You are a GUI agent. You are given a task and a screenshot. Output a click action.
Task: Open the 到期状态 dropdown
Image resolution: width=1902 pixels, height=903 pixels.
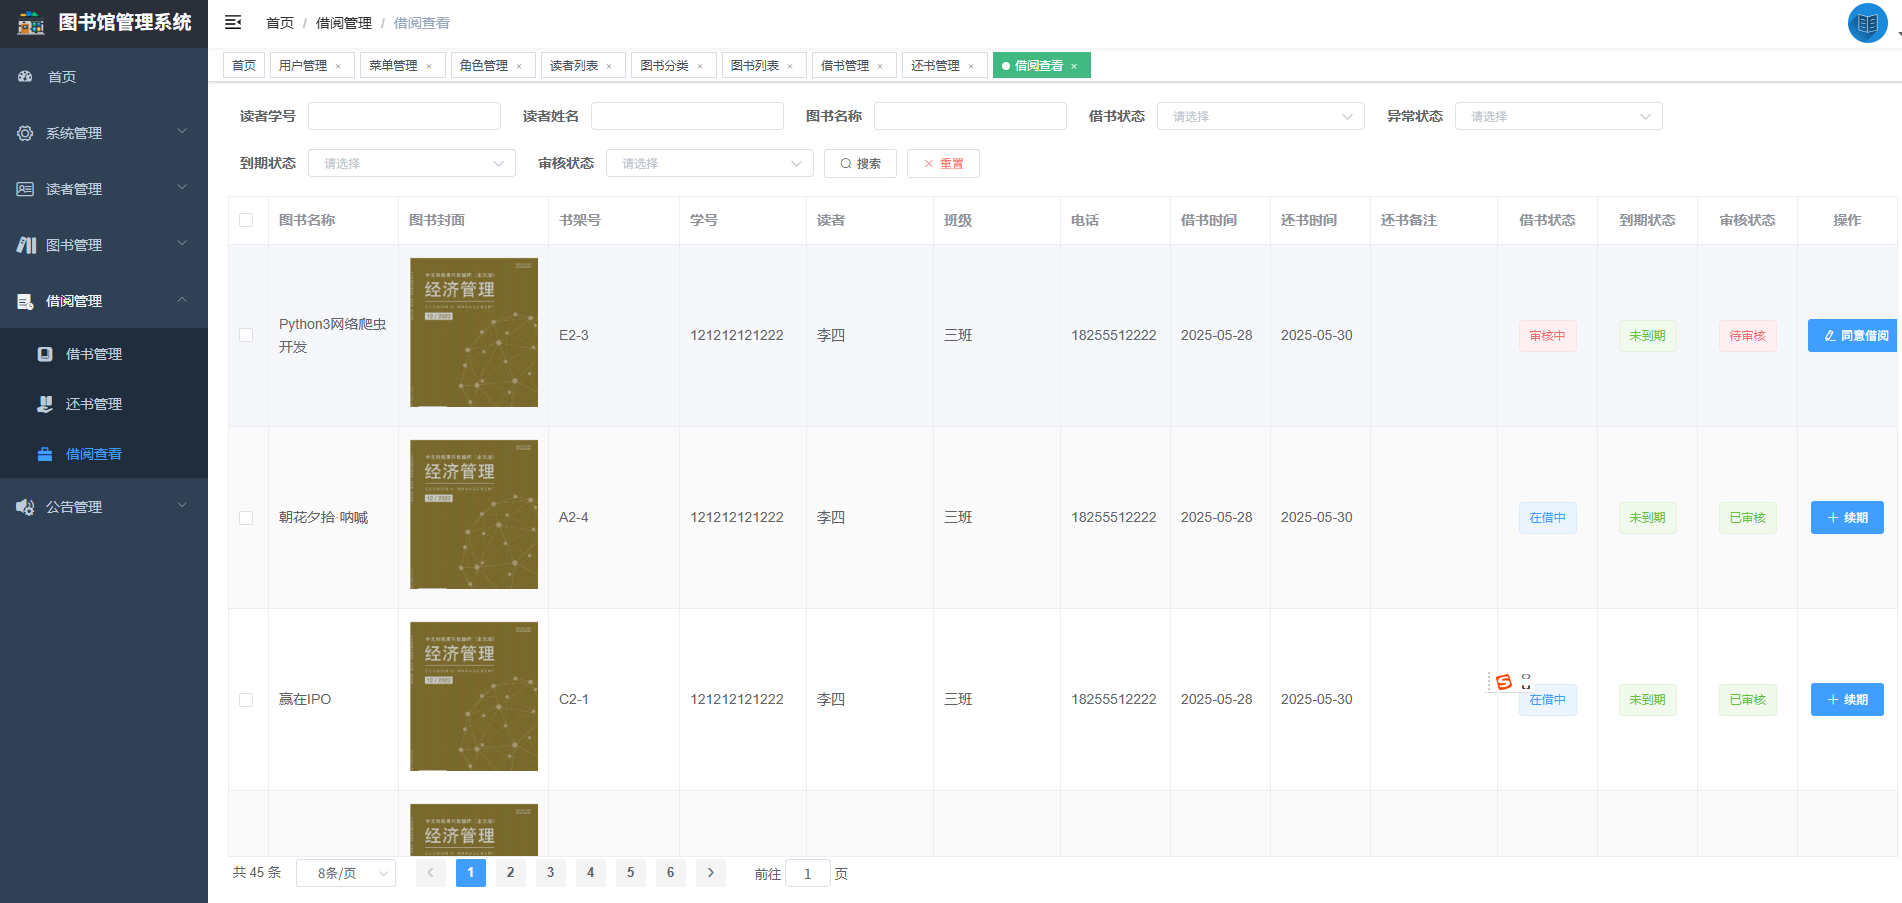(x=411, y=162)
